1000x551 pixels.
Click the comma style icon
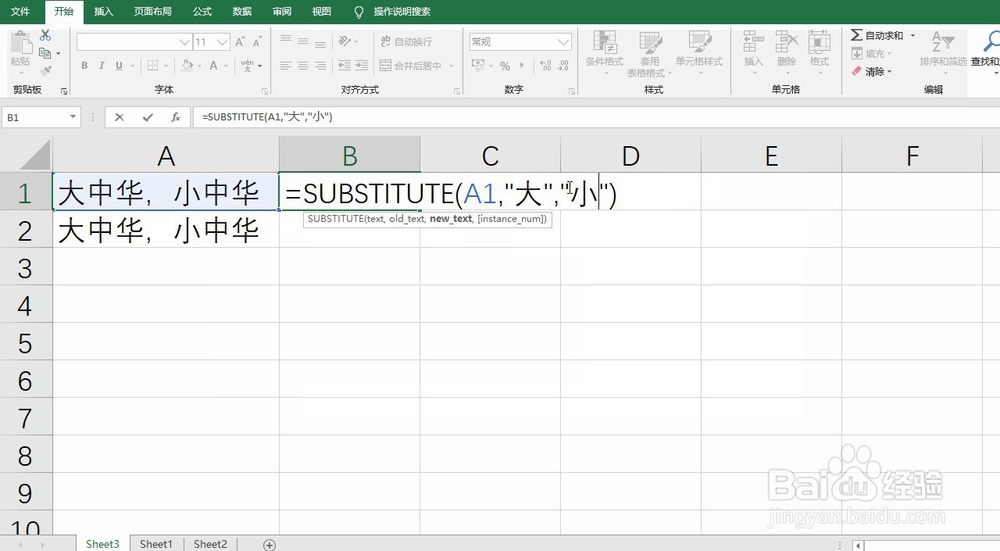point(522,66)
